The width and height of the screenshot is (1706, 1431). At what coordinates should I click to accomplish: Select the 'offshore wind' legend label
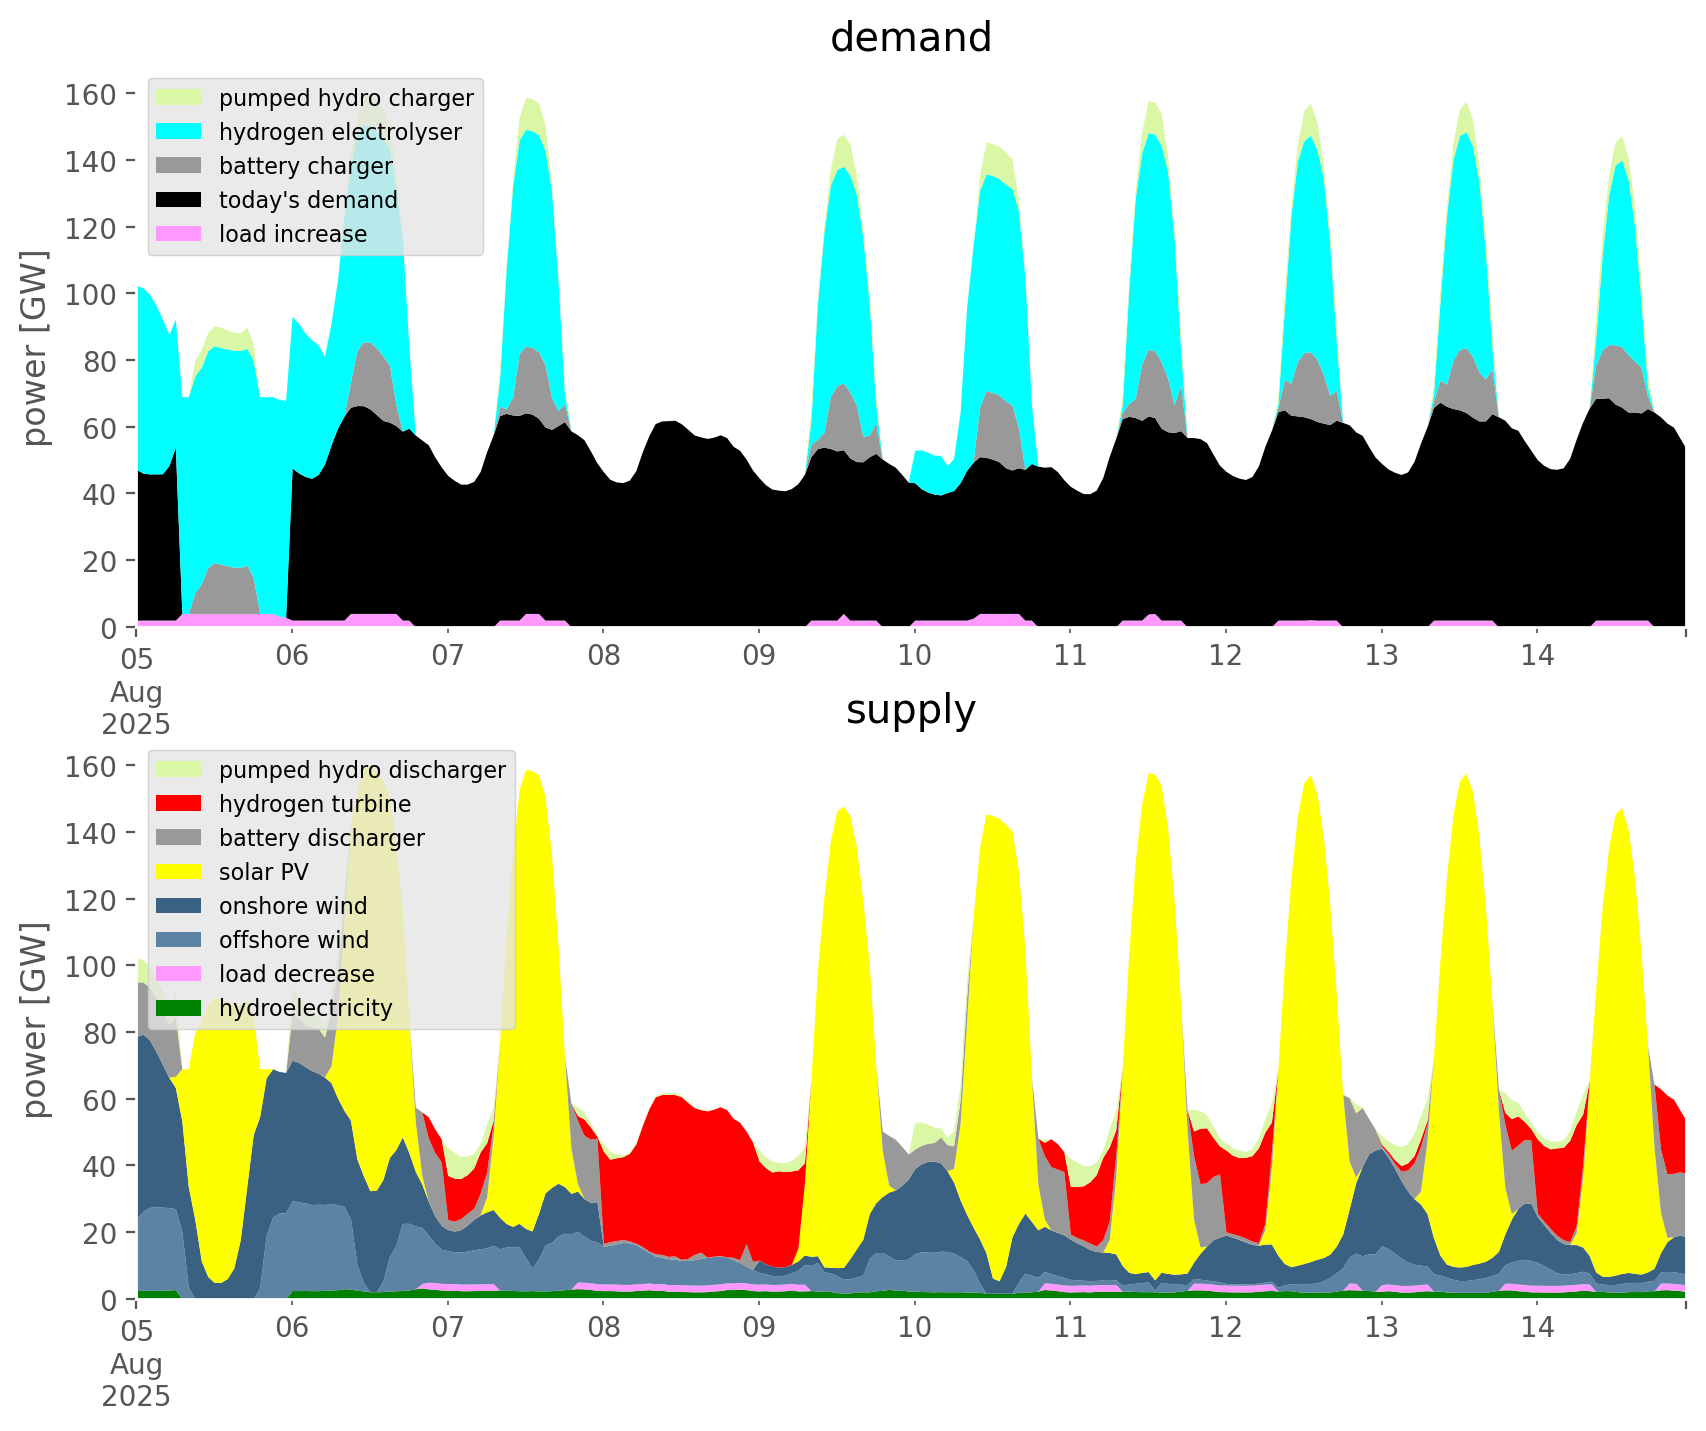pos(293,940)
